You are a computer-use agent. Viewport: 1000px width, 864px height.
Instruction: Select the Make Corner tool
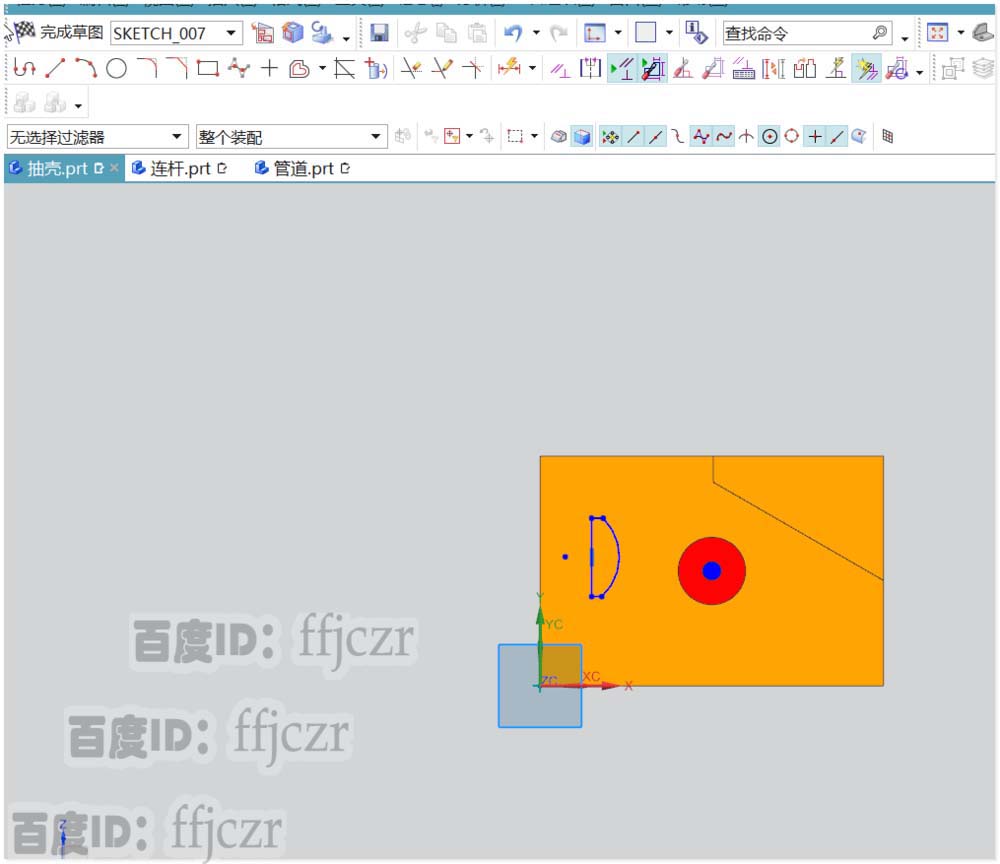473,68
